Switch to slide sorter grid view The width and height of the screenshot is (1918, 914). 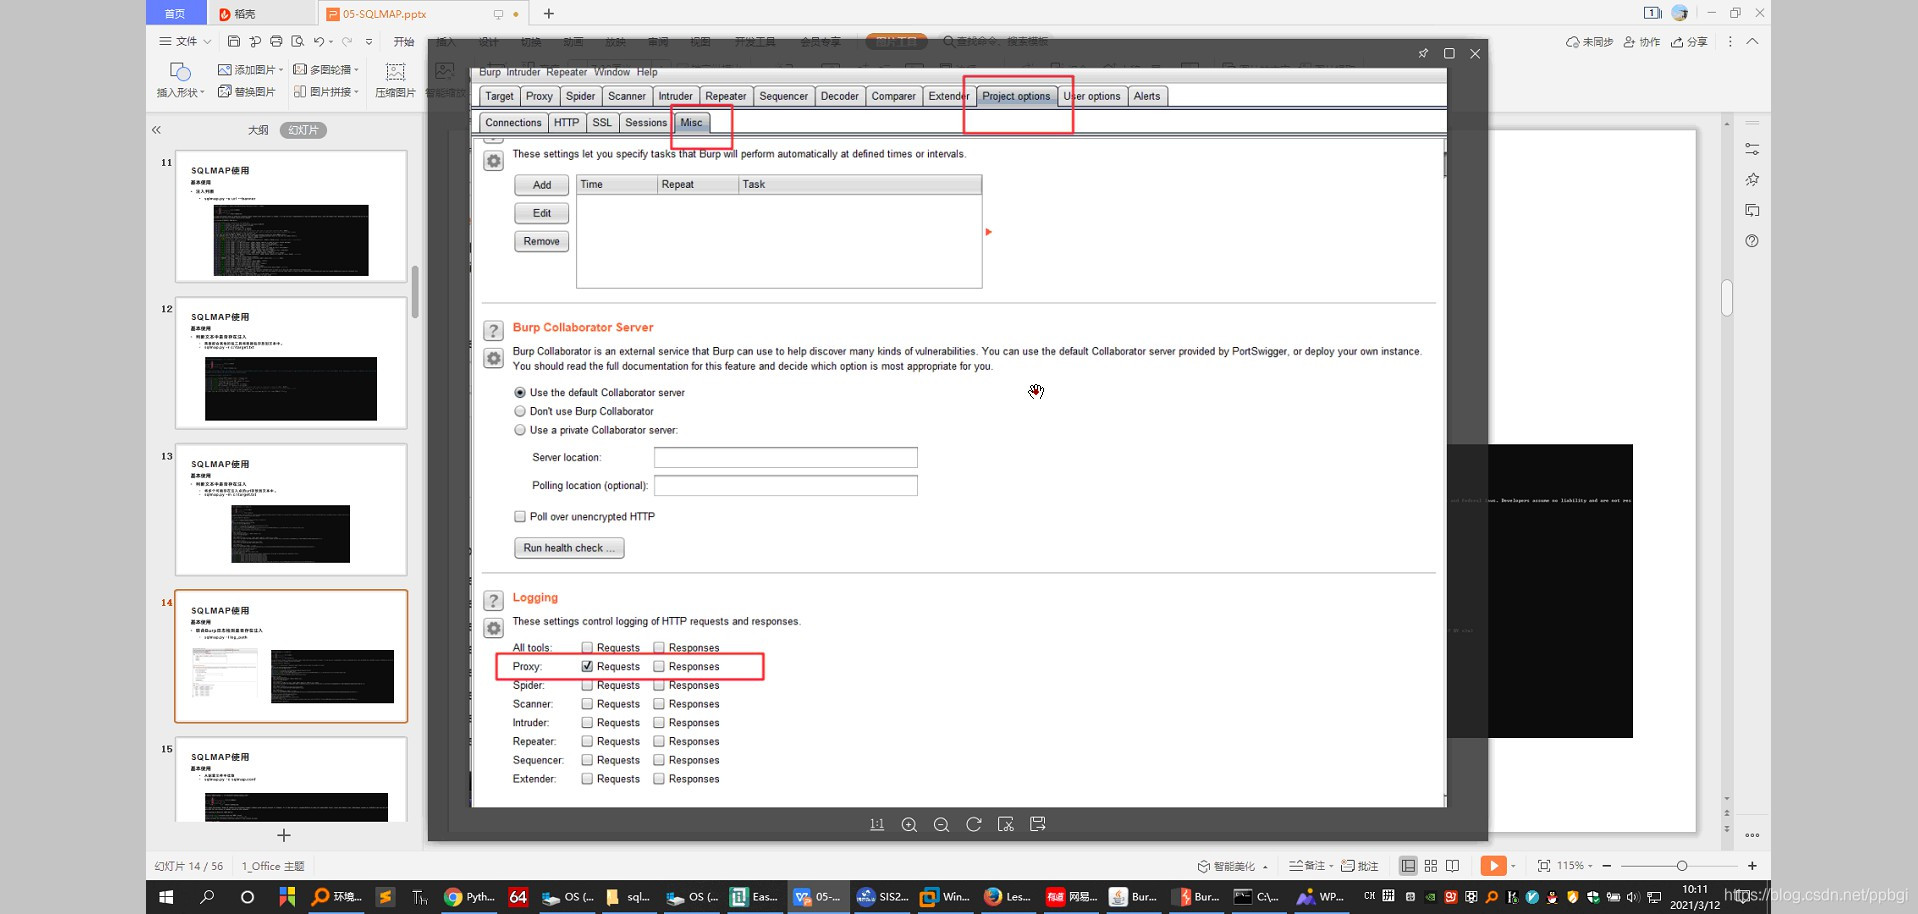click(x=1431, y=866)
